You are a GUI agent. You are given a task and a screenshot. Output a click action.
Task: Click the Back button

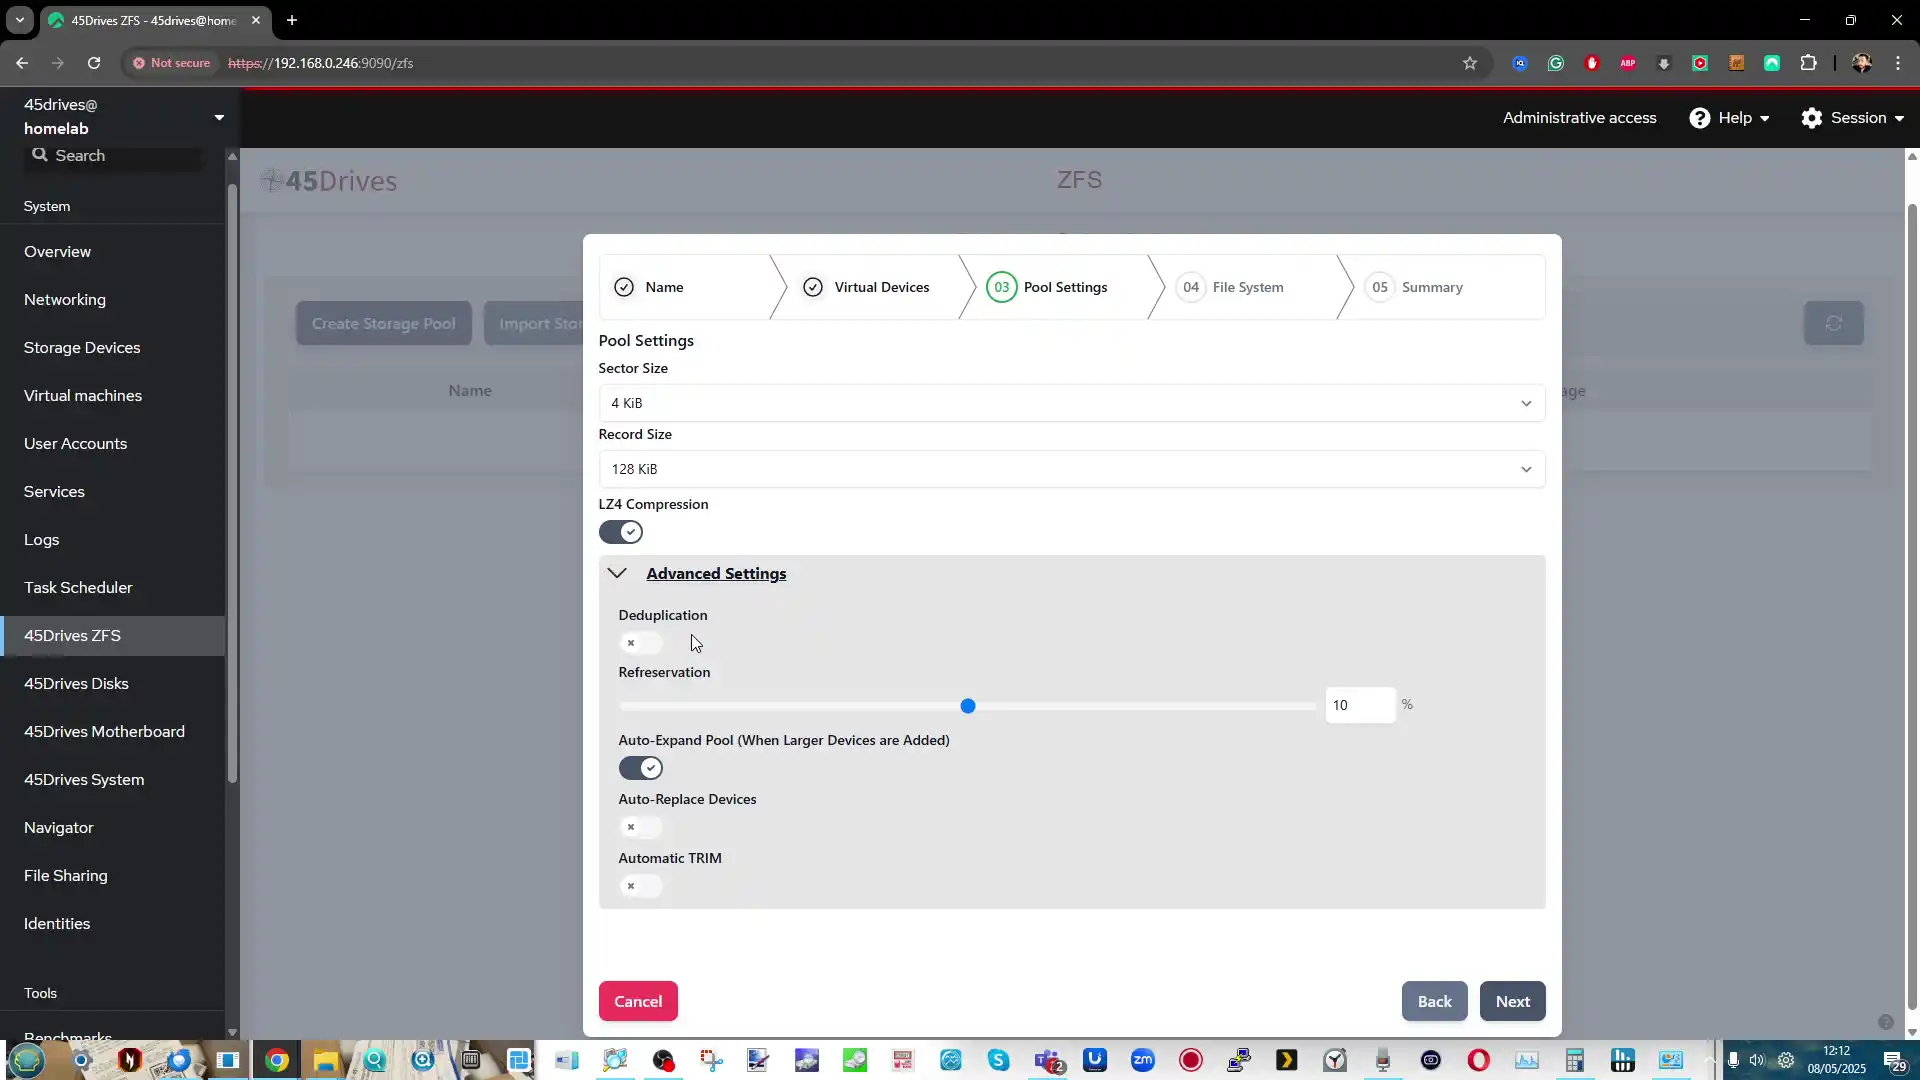(1434, 1001)
